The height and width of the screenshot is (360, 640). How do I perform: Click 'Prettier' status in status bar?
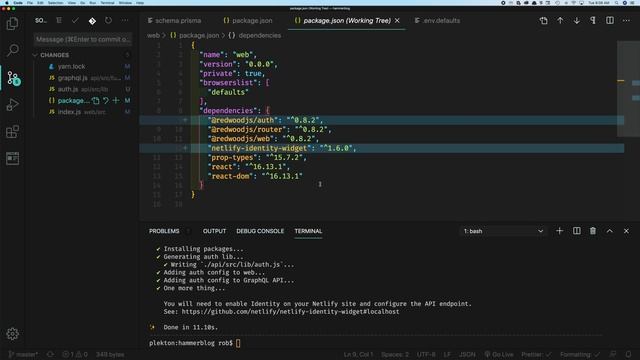click(536, 354)
